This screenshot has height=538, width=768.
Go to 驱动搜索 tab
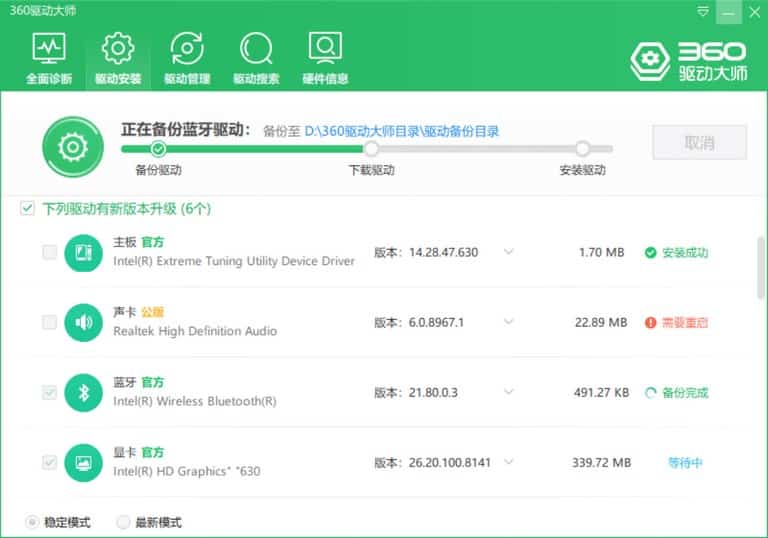(256, 59)
